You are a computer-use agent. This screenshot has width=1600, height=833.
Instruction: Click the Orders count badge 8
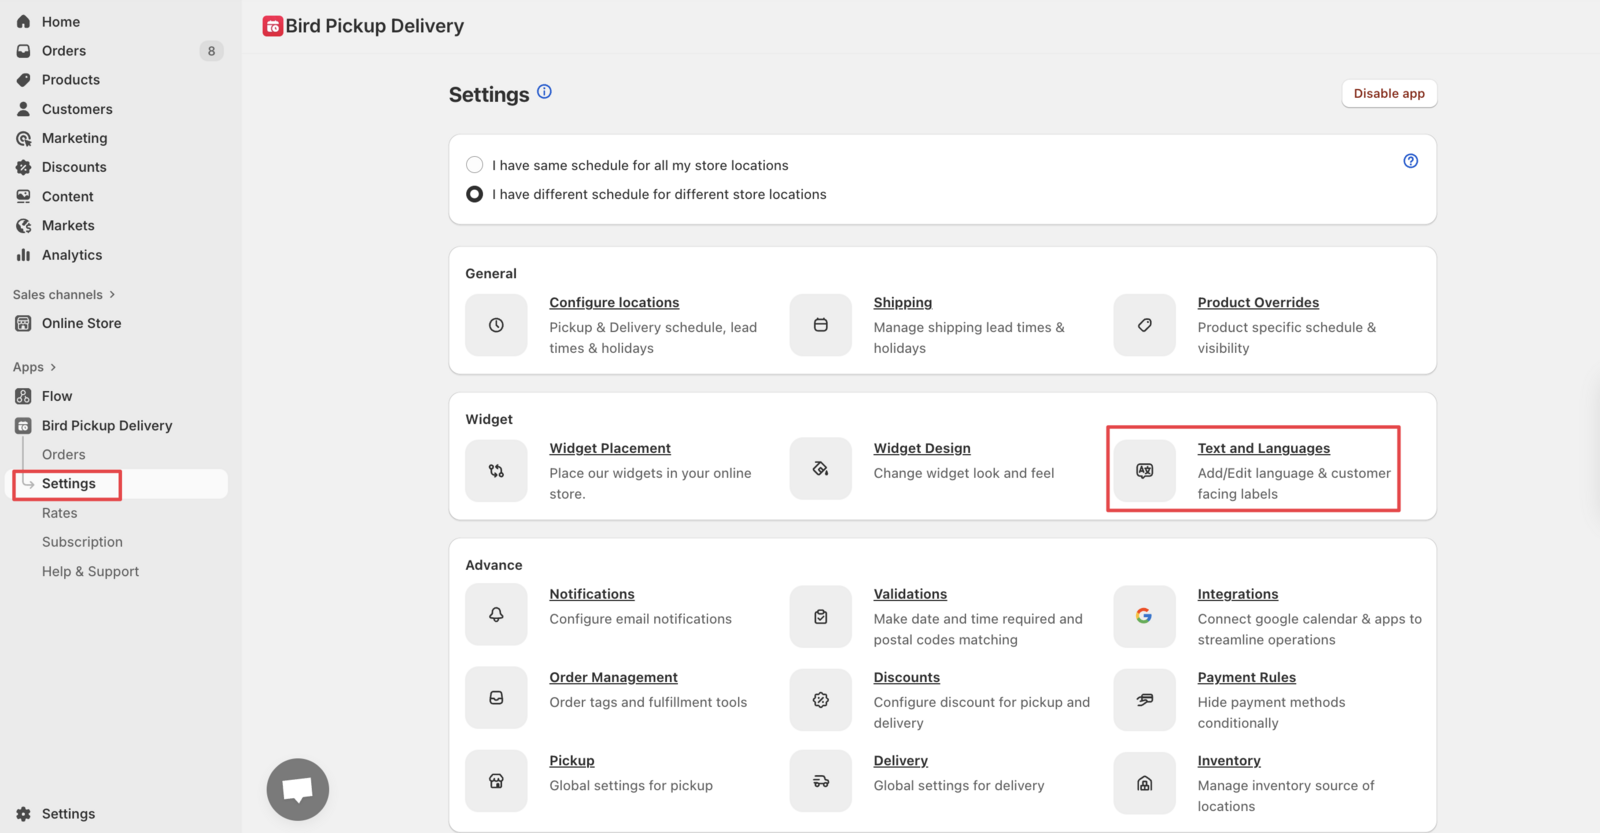point(211,51)
